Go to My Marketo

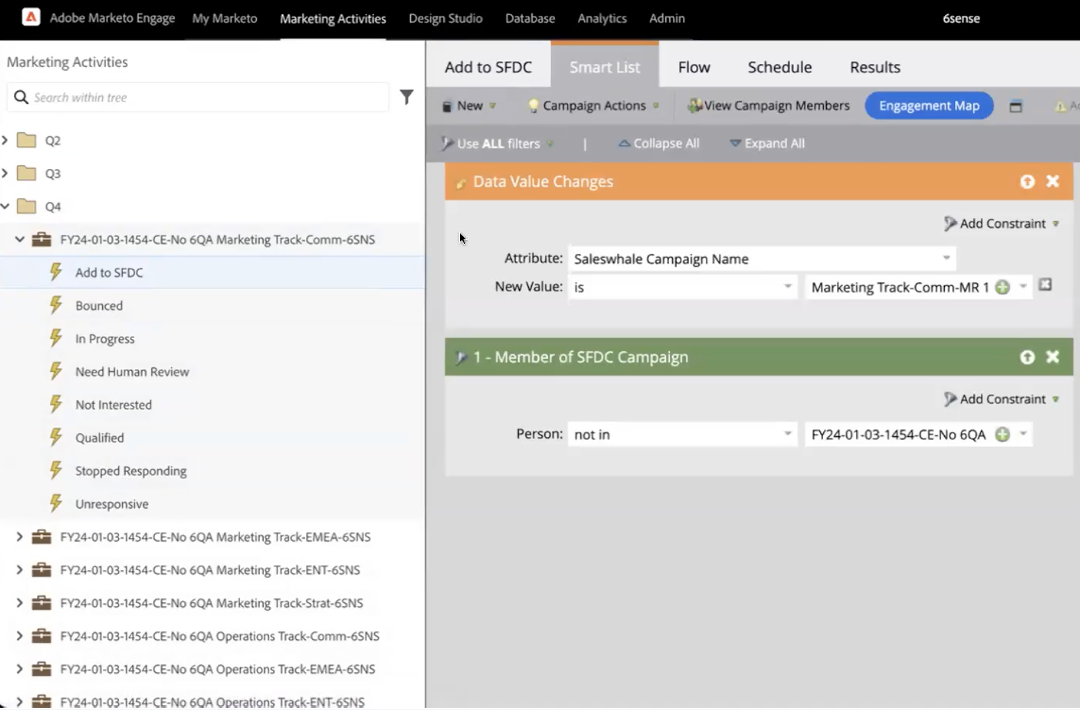[x=225, y=19]
